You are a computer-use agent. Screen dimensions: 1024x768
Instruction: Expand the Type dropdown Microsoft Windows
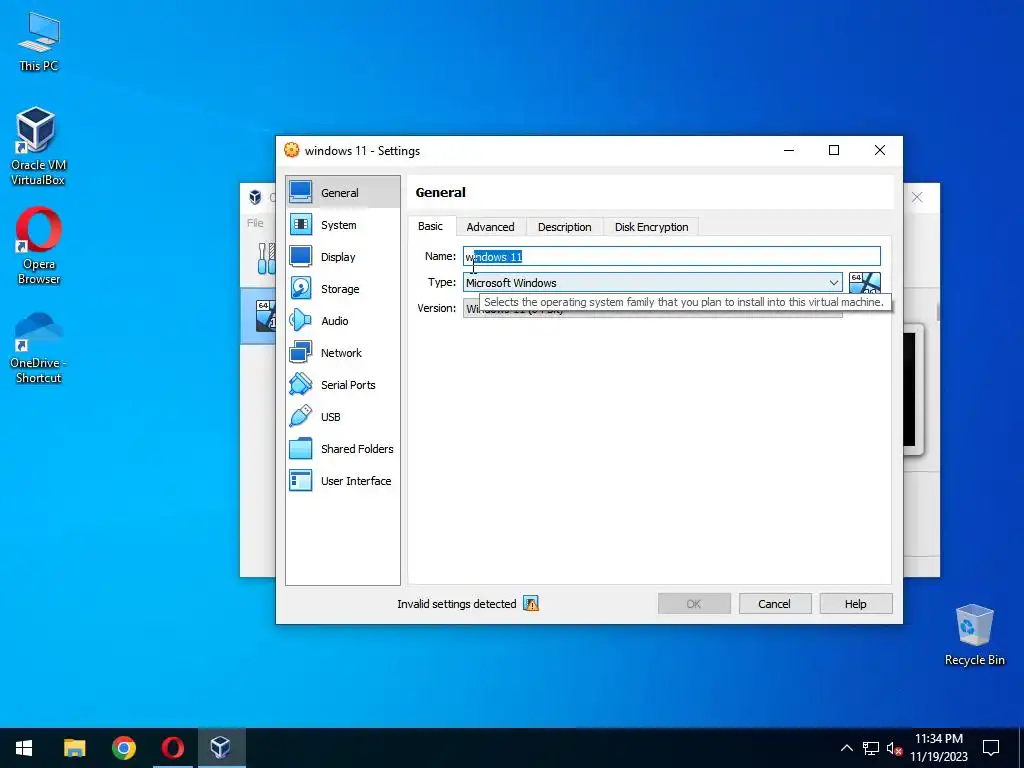[652, 283]
